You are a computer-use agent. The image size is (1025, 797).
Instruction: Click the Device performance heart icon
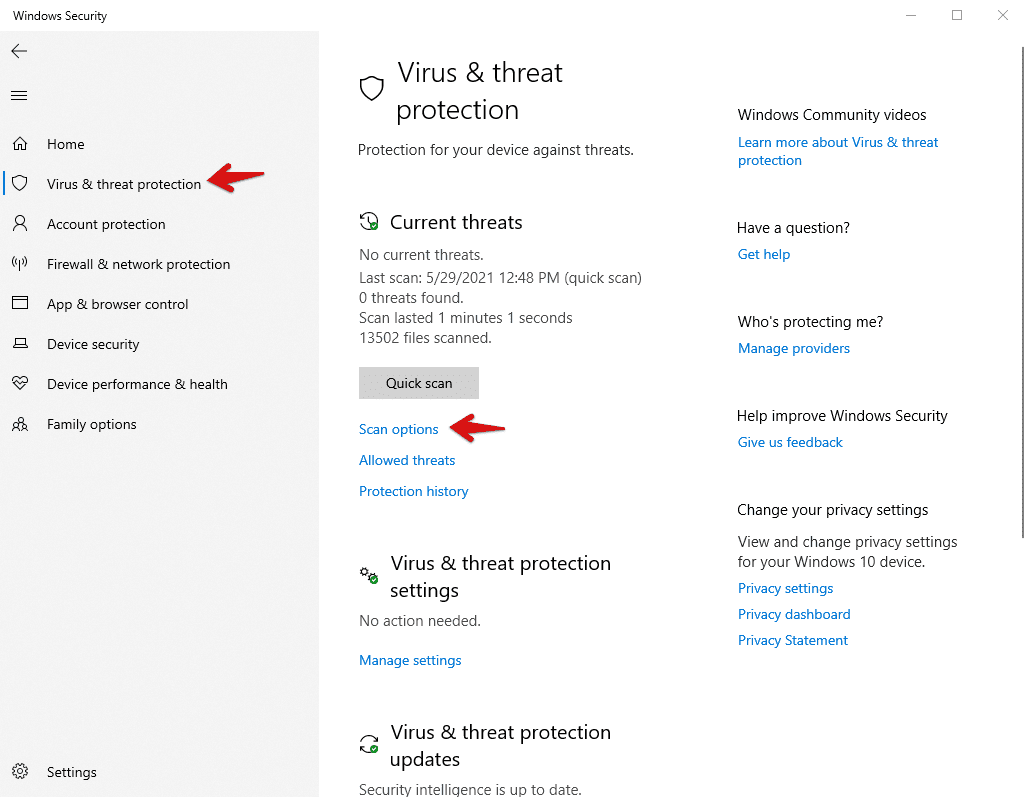tap(20, 383)
